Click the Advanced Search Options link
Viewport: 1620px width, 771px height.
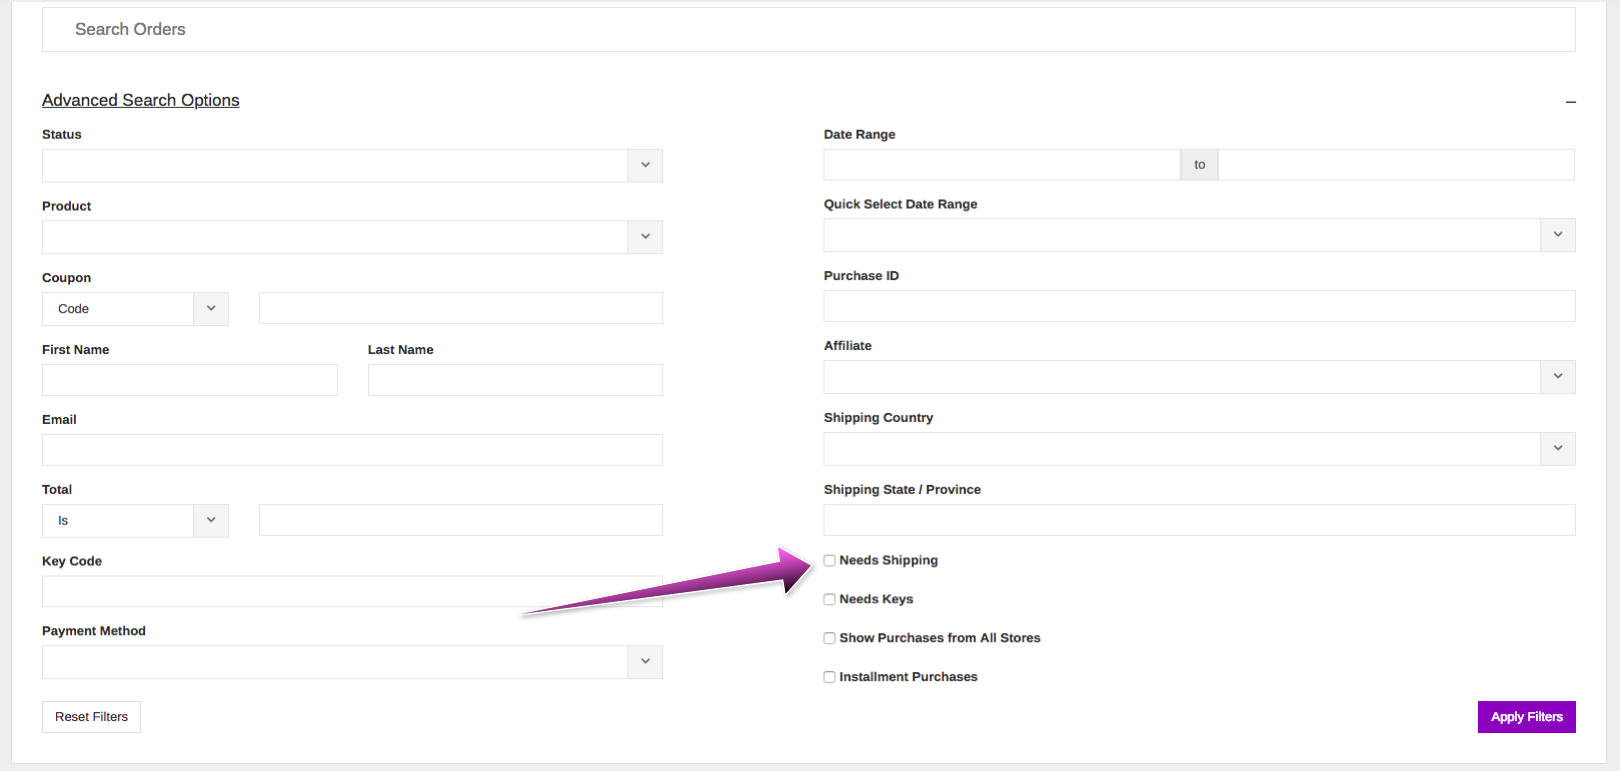(x=141, y=100)
